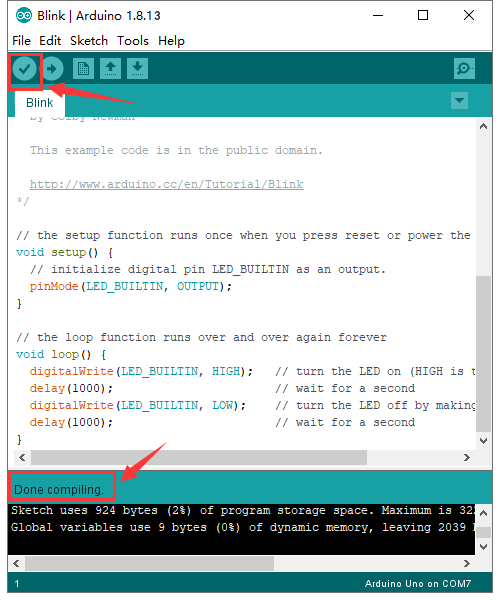Open the Tools menu
Viewport: 500px width, 600px height.
pos(133,41)
